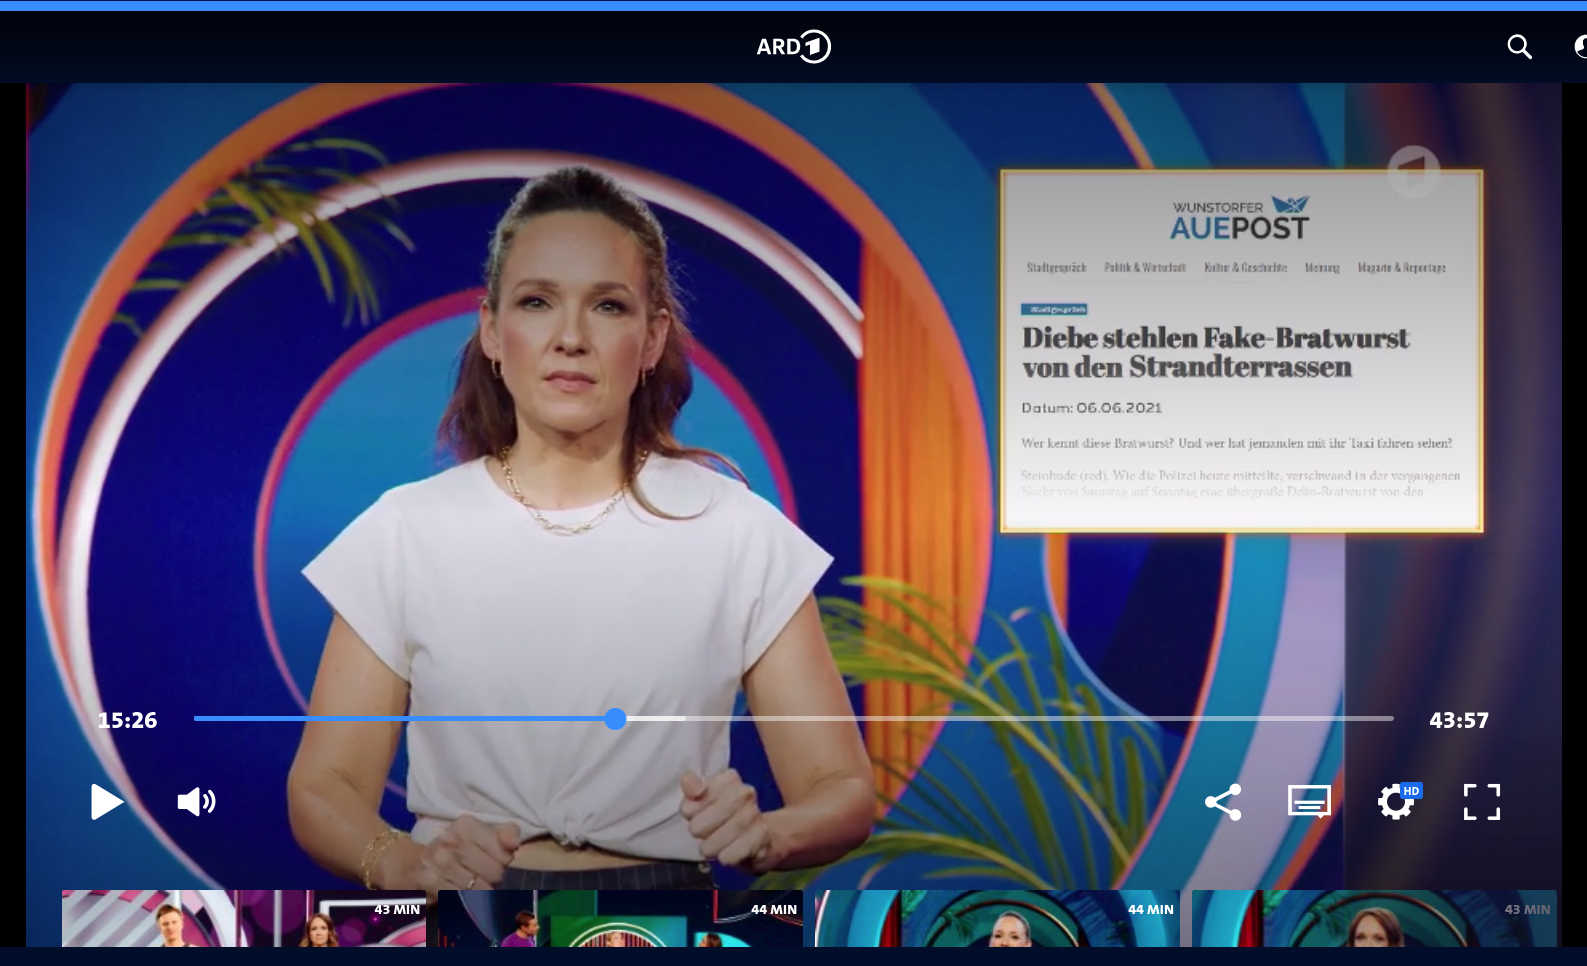Mute the audio with the speaker icon

click(x=196, y=801)
